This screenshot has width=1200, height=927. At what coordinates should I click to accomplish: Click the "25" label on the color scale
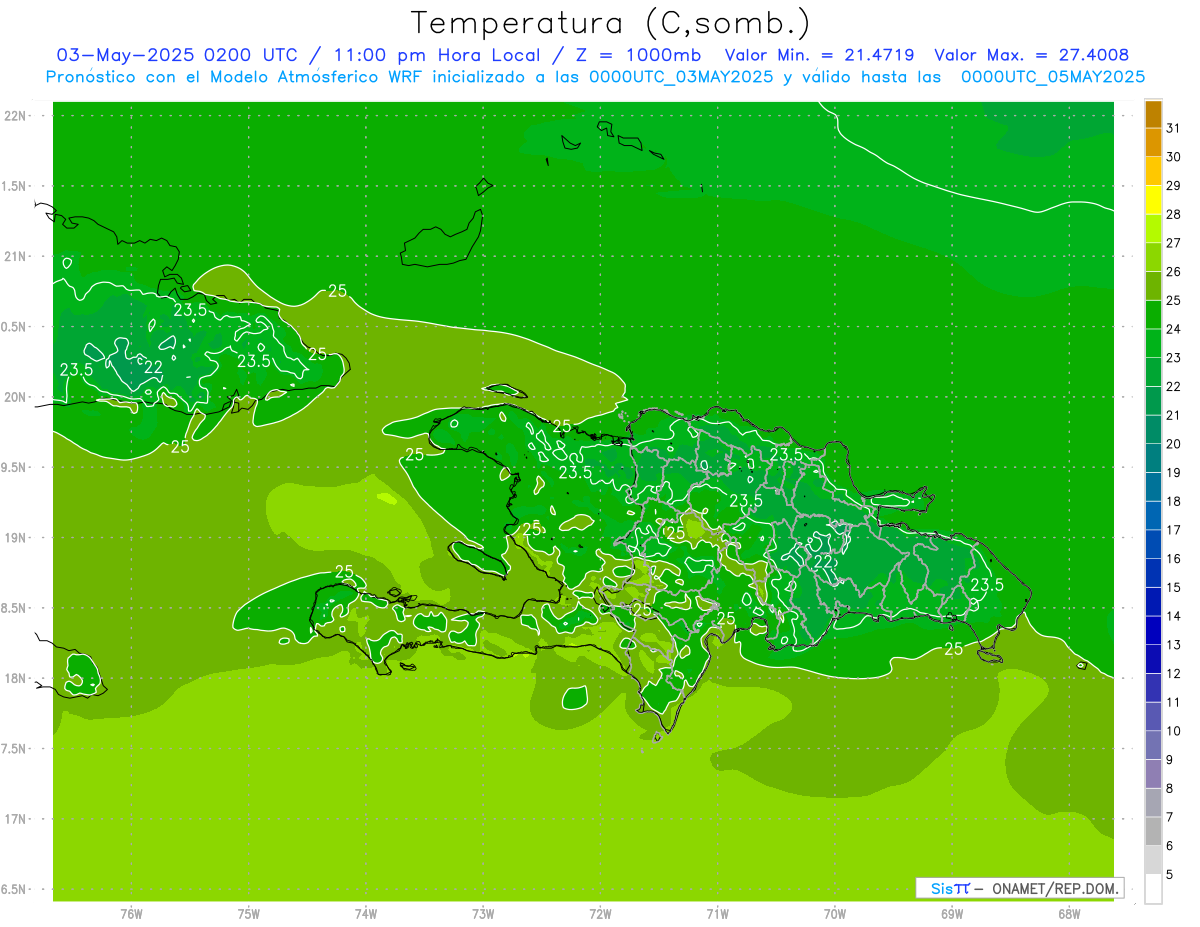coord(1174,300)
